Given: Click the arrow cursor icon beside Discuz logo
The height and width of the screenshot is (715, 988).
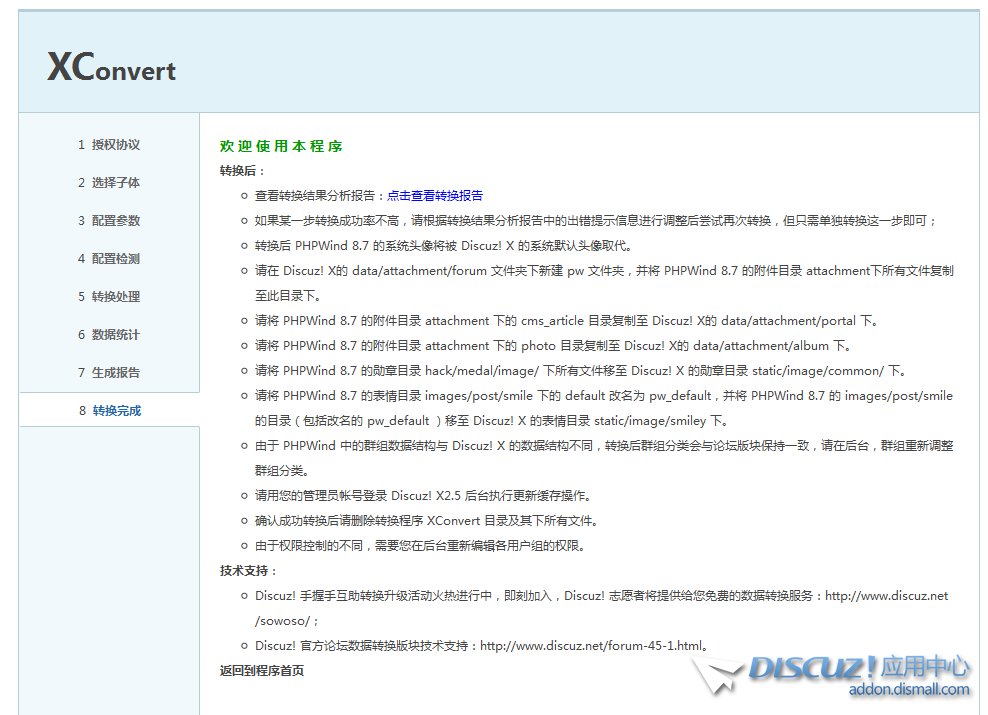Looking at the screenshot, I should [x=716, y=675].
